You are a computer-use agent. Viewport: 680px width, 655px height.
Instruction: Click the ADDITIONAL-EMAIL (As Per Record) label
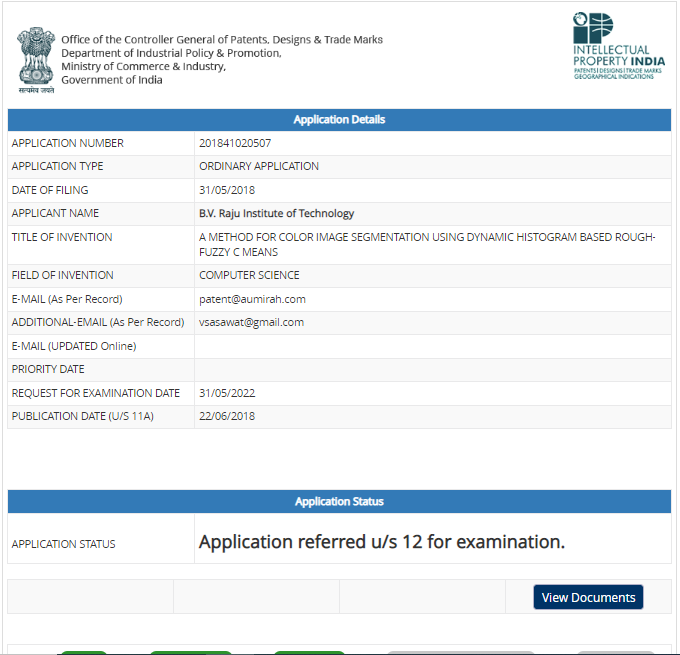[98, 322]
